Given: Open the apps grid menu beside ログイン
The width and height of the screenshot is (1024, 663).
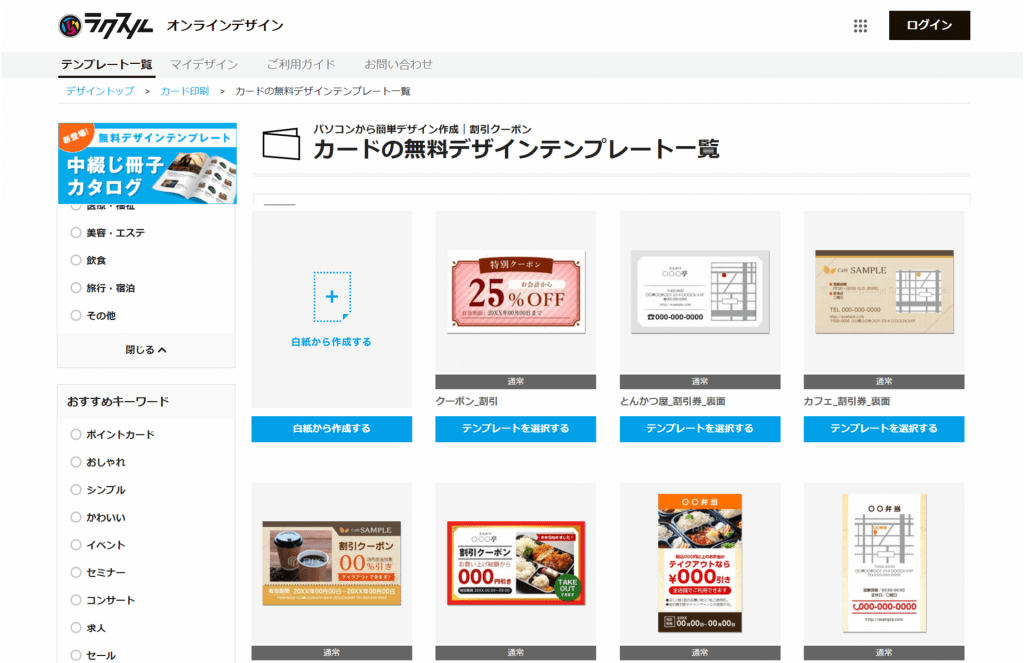Looking at the screenshot, I should (x=860, y=25).
